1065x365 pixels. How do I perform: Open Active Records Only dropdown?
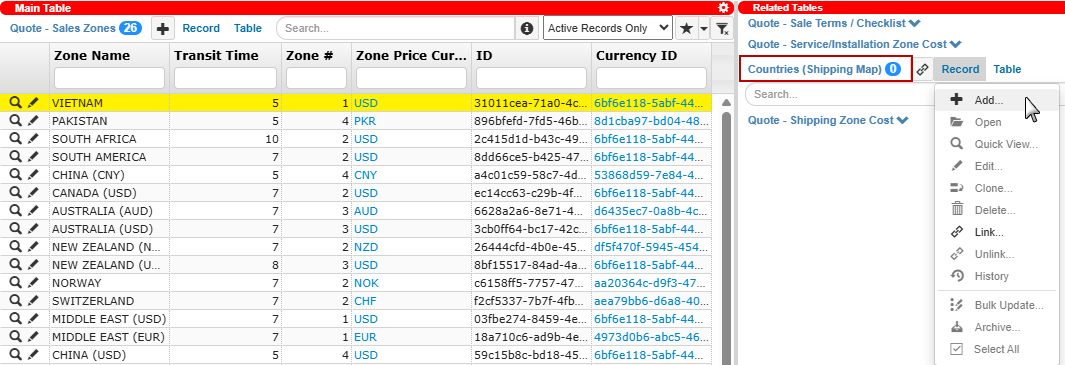(608, 29)
